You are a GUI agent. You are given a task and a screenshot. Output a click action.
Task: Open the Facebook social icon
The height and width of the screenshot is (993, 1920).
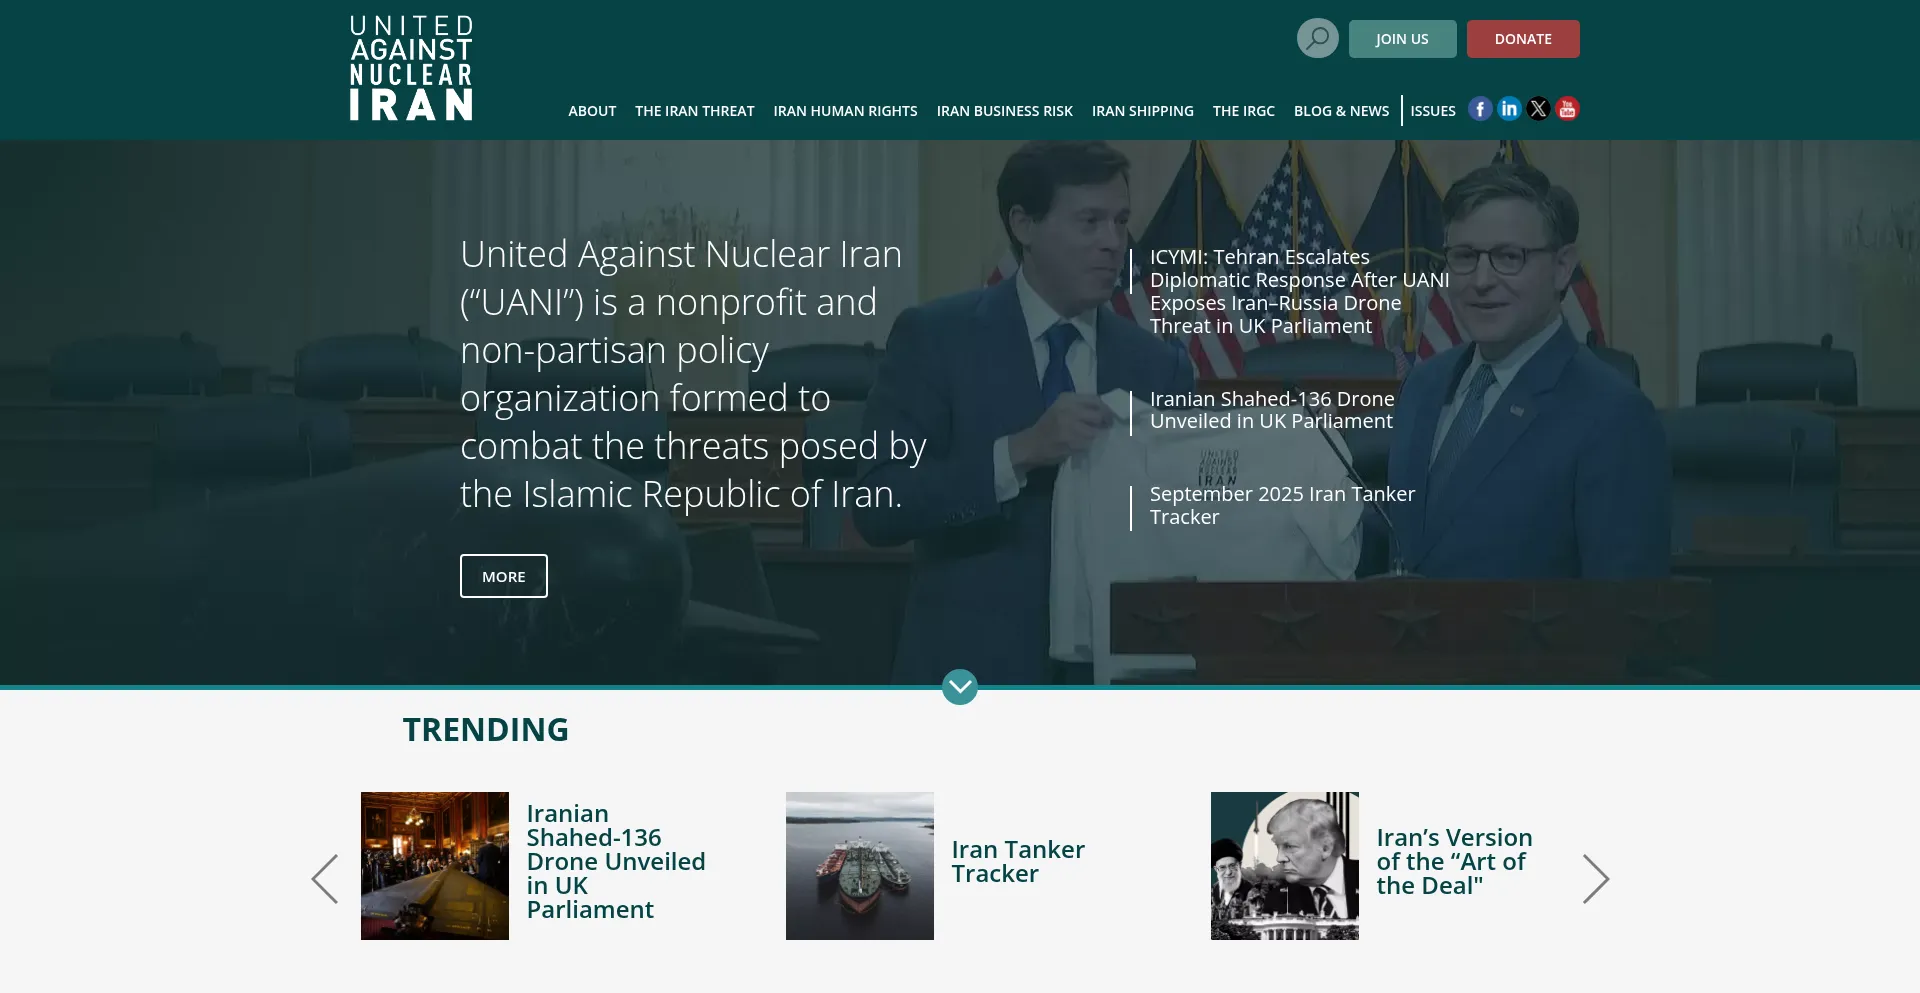1480,109
